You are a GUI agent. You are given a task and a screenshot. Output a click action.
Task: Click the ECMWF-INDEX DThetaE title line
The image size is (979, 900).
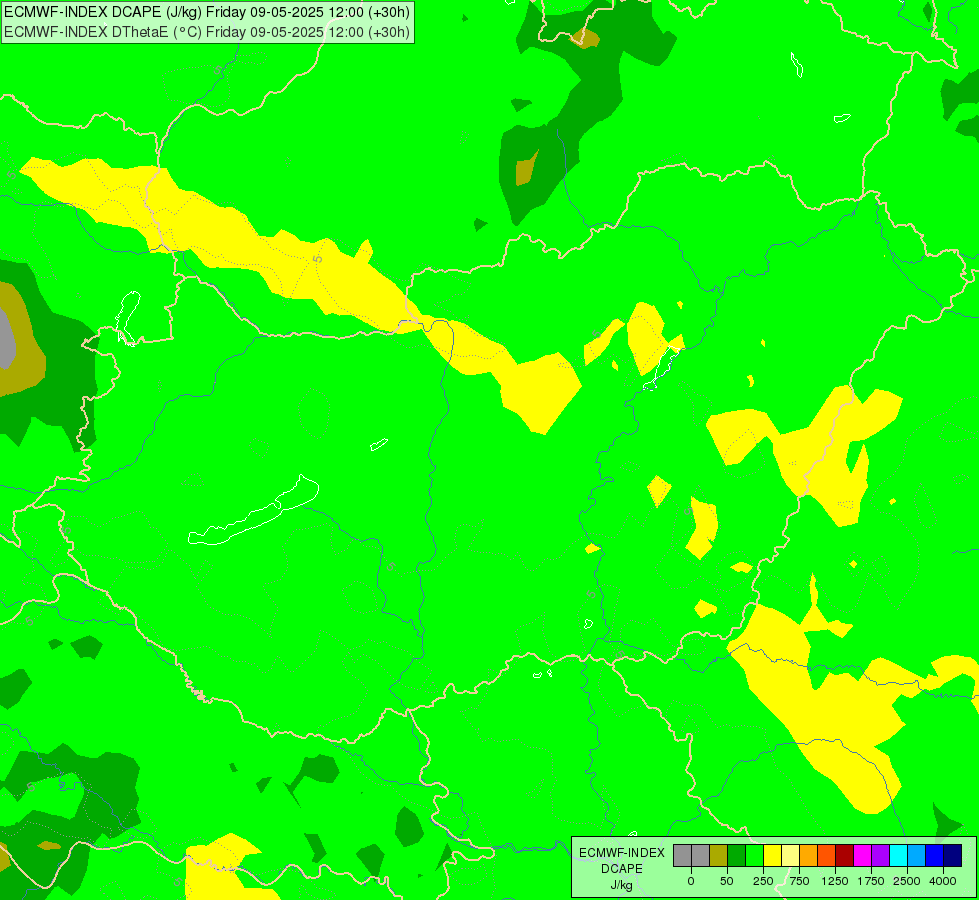click(x=207, y=32)
